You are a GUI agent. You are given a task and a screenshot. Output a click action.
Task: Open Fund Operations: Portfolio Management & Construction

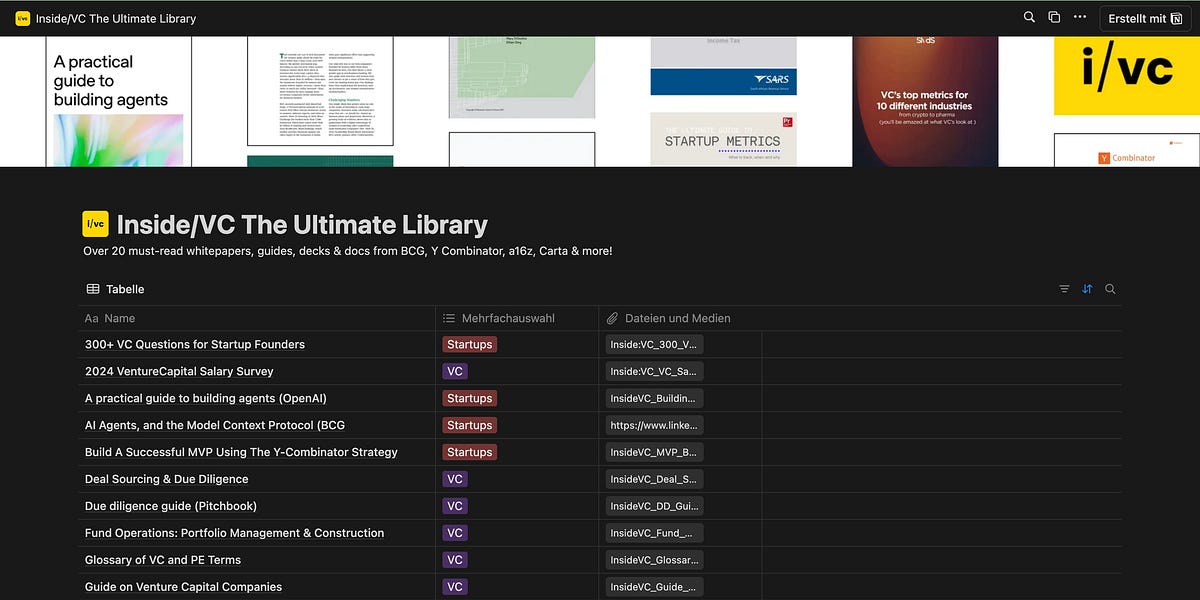[x=234, y=533]
